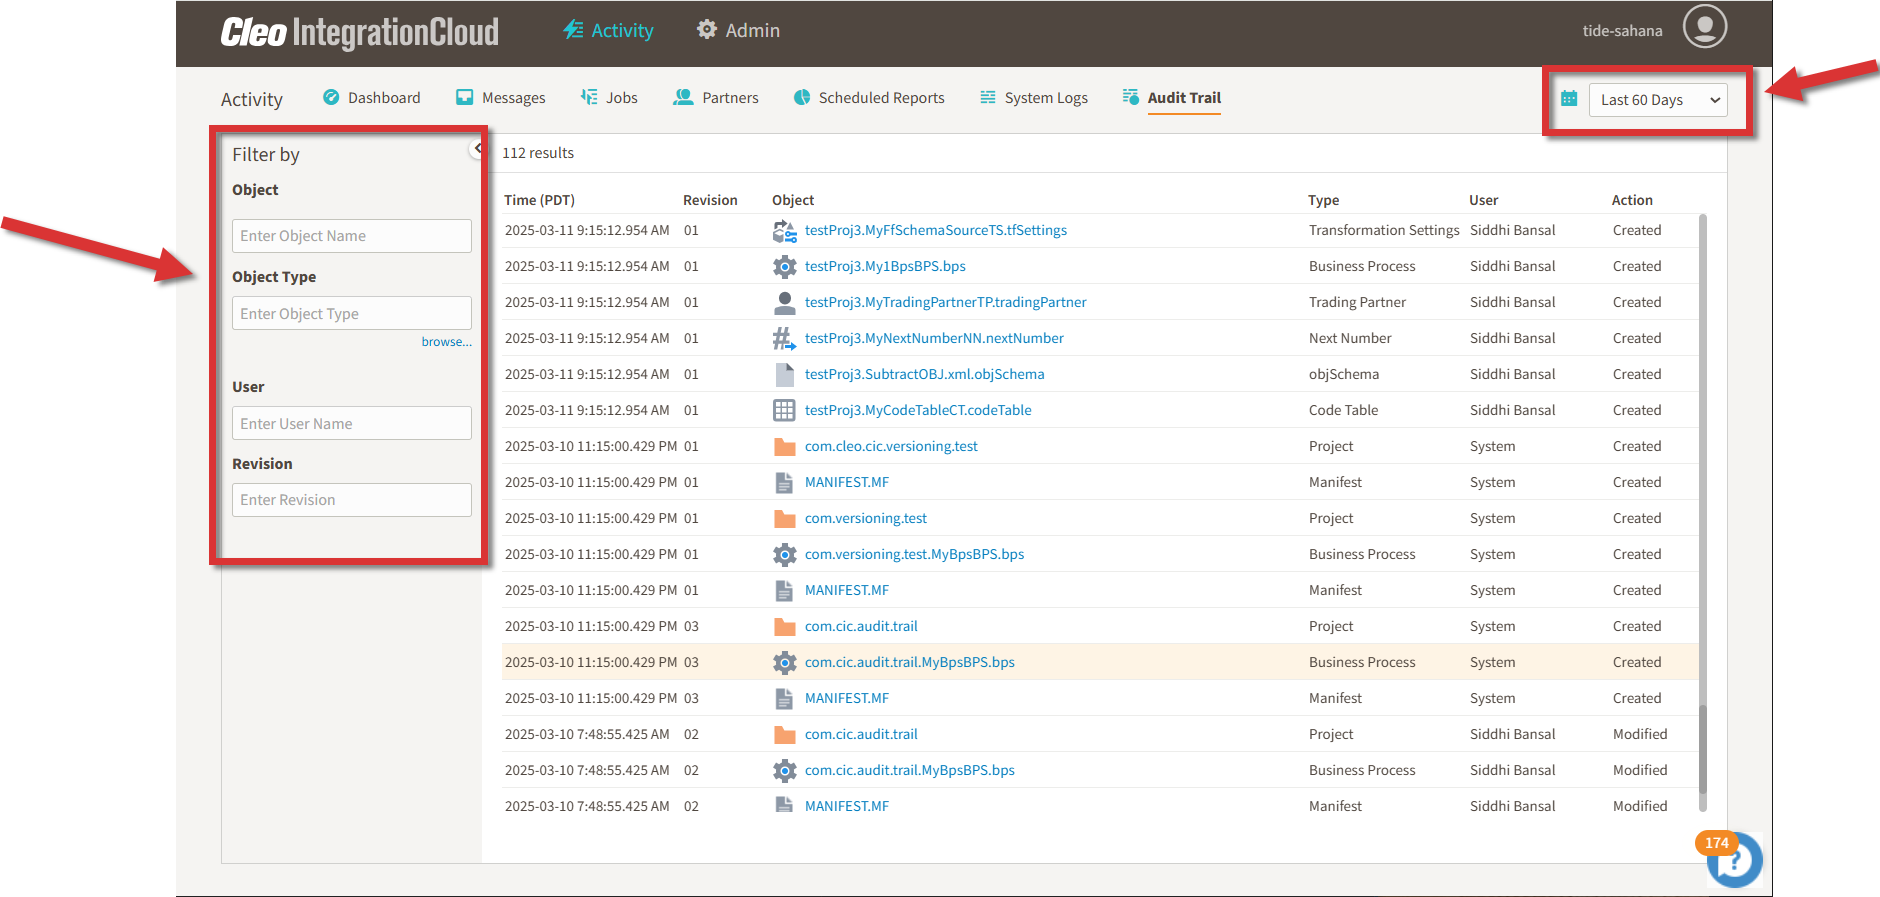Click gear icon beside testProj3.My1BpsBPS.bps
The width and height of the screenshot is (1880, 897).
[785, 267]
